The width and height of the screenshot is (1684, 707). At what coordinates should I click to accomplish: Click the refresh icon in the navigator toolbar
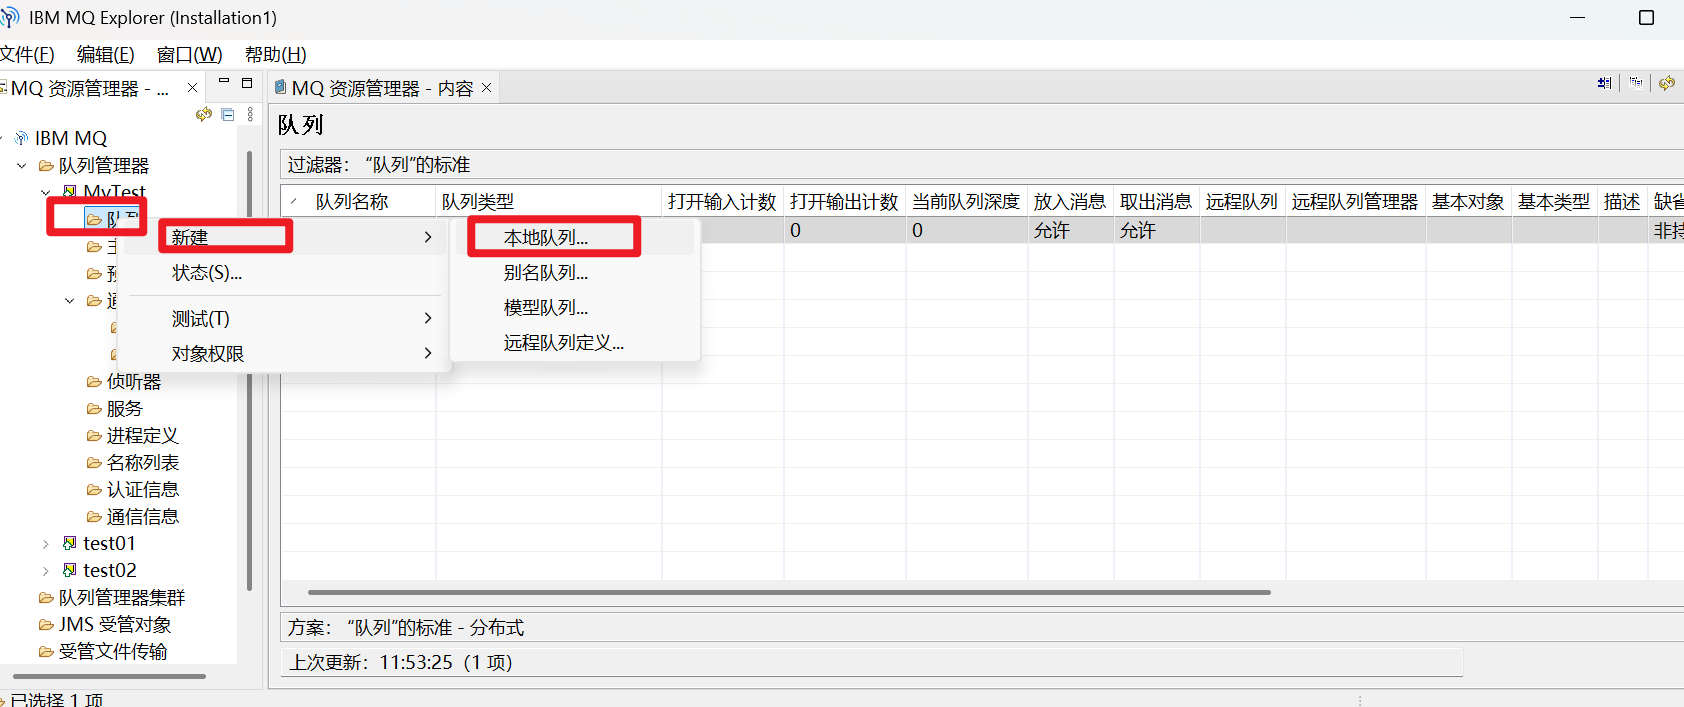click(204, 114)
